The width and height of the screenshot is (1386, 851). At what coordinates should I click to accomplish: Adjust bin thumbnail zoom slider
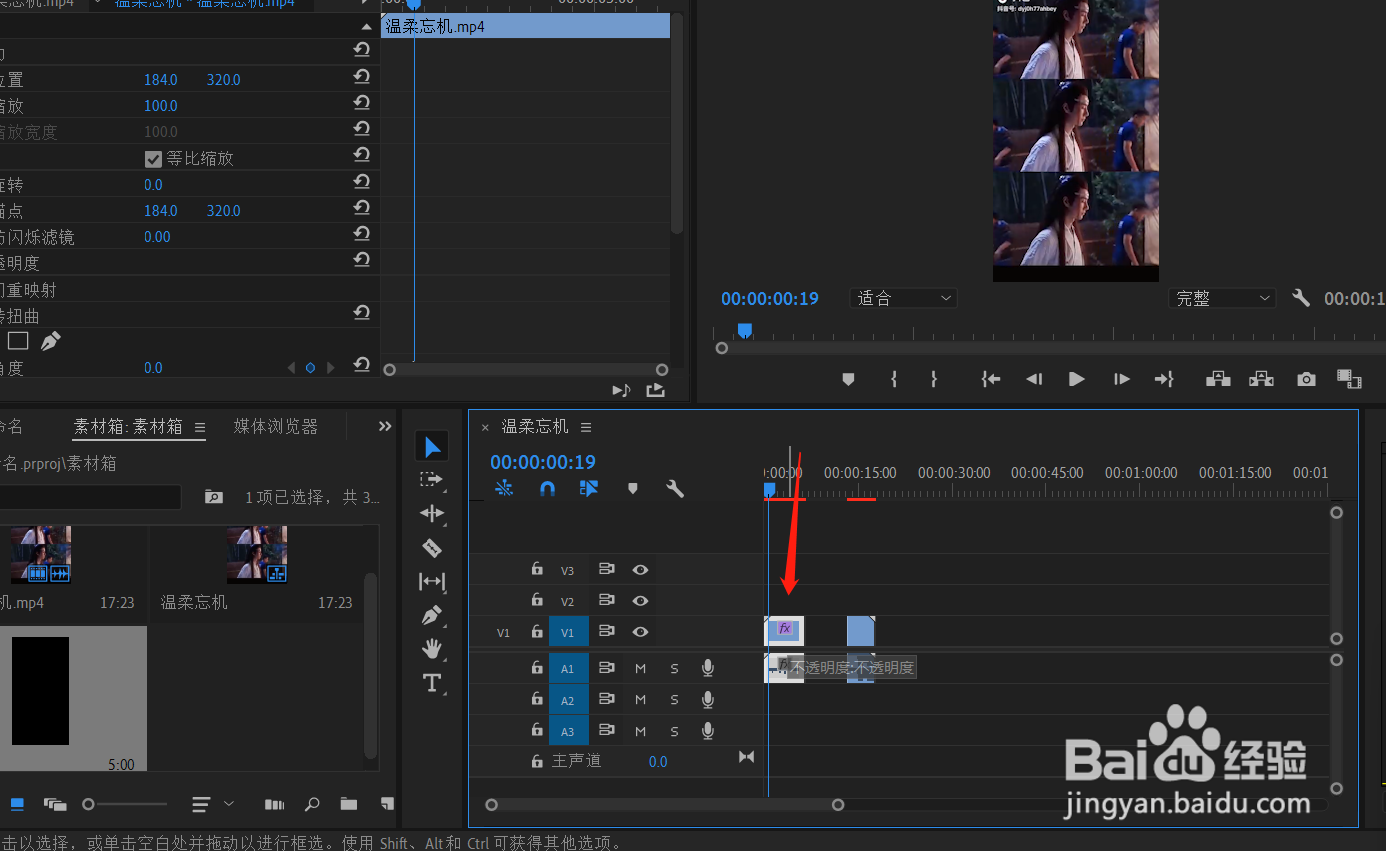coord(125,804)
